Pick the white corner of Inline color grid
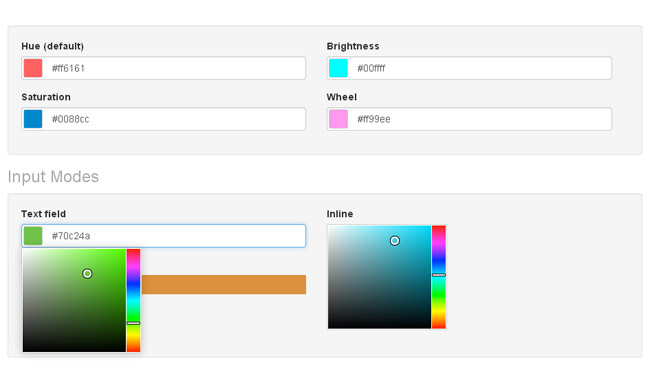Image resolution: width=650 pixels, height=385 pixels. (x=332, y=229)
